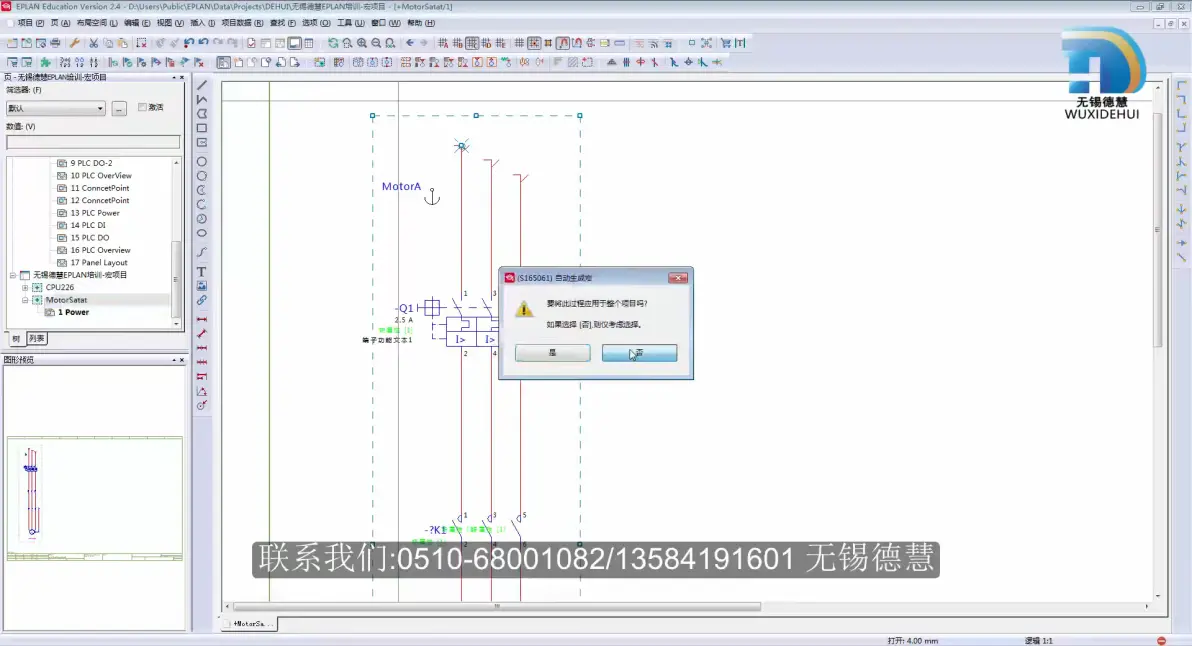Click the red status bar error icon
1192x646 pixels.
pos(1161,641)
